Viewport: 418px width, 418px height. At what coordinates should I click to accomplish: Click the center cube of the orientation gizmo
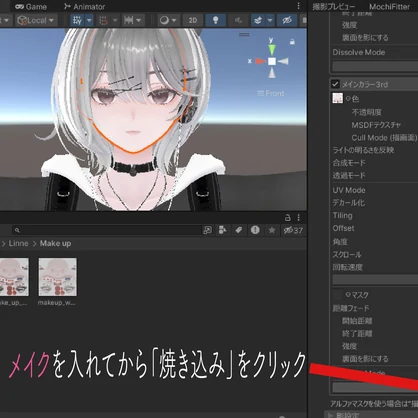pos(272,61)
